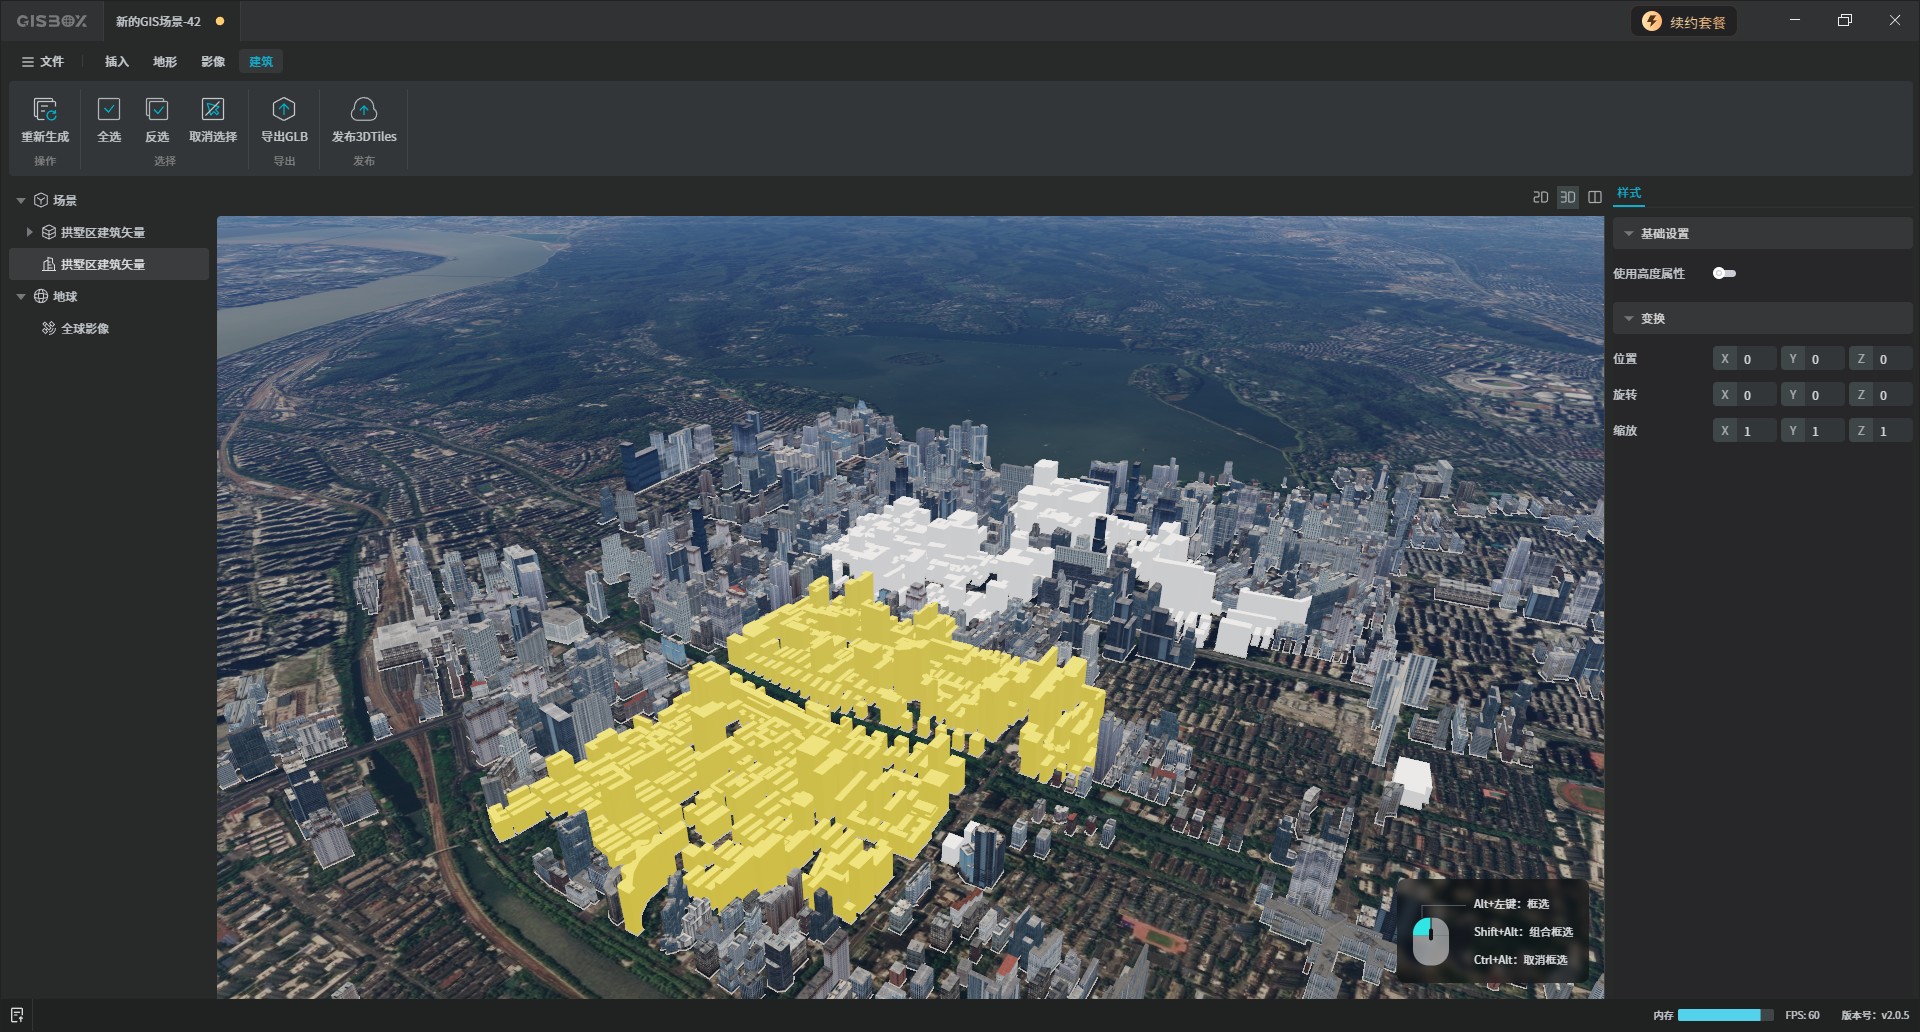
Task: Collapse the 基础设置 section
Action: pos(1629,234)
